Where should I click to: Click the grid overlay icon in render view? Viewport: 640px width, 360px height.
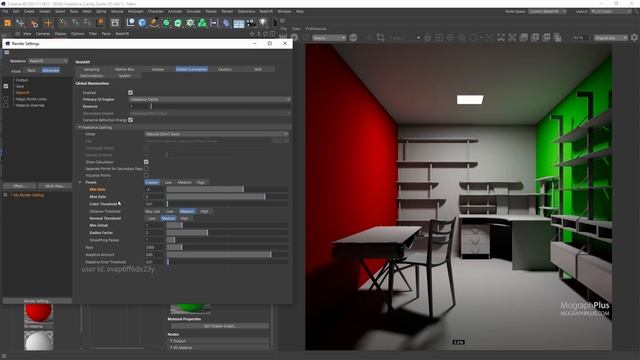439,38
